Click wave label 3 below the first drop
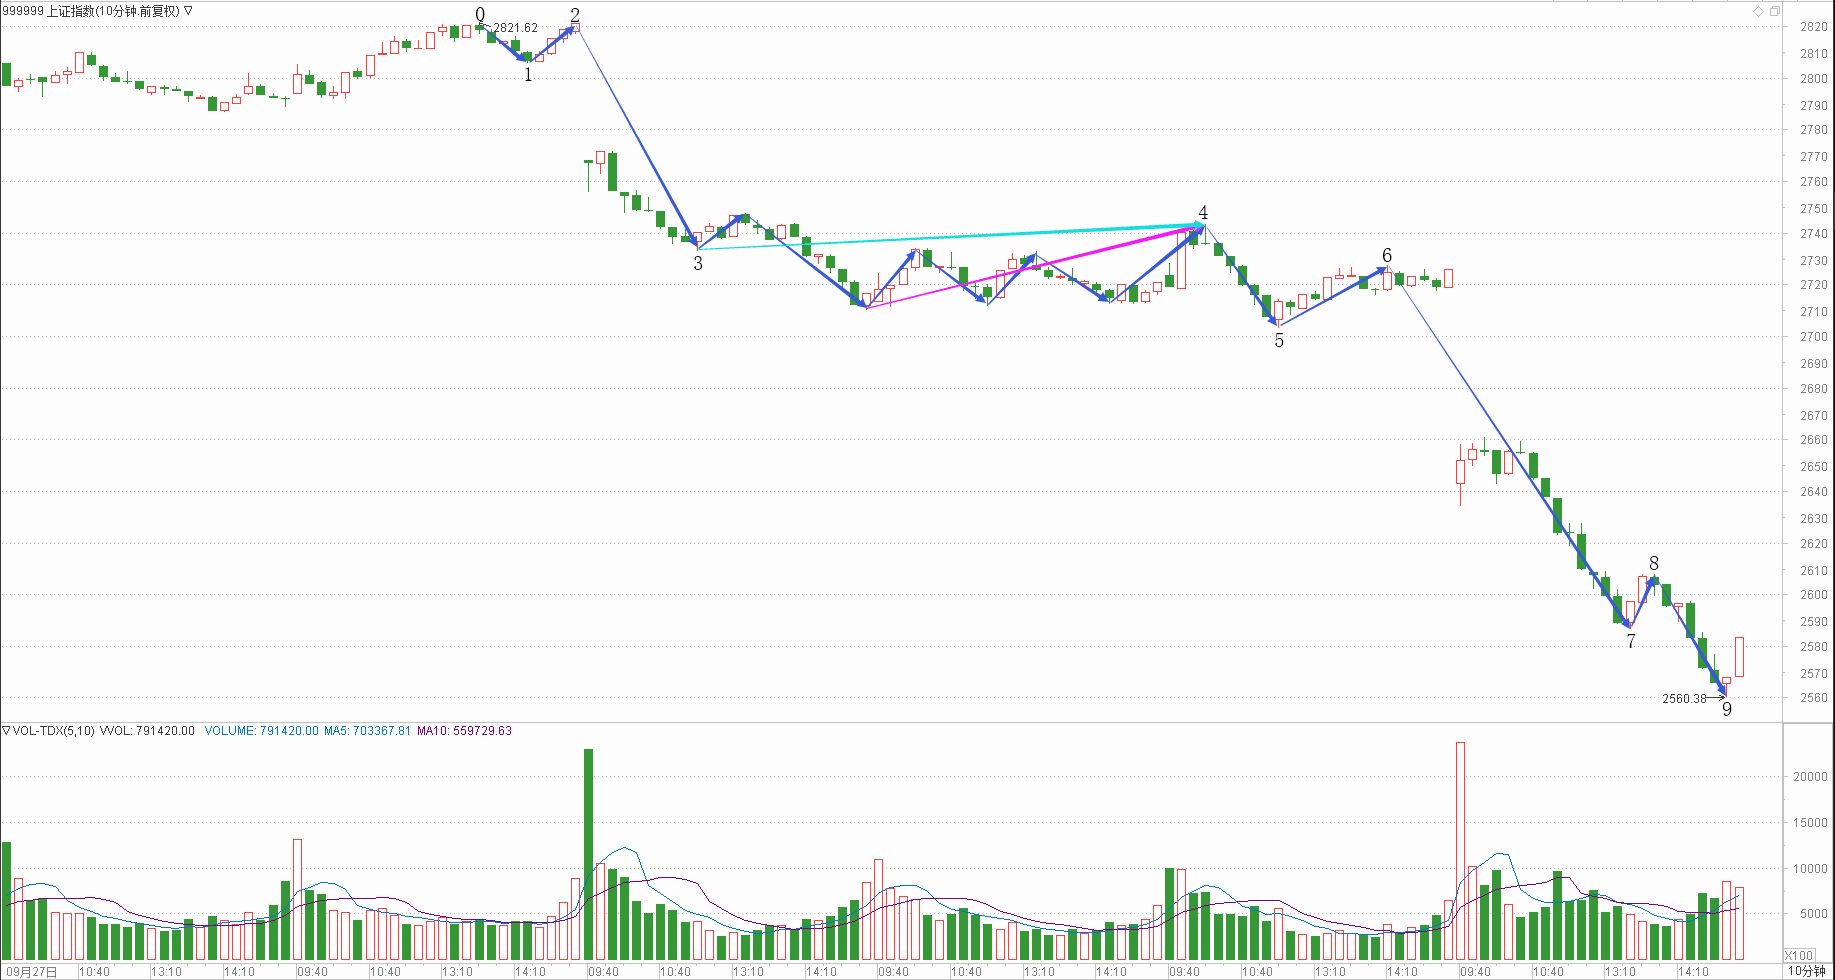Viewport: 1835px width, 980px height. (698, 264)
